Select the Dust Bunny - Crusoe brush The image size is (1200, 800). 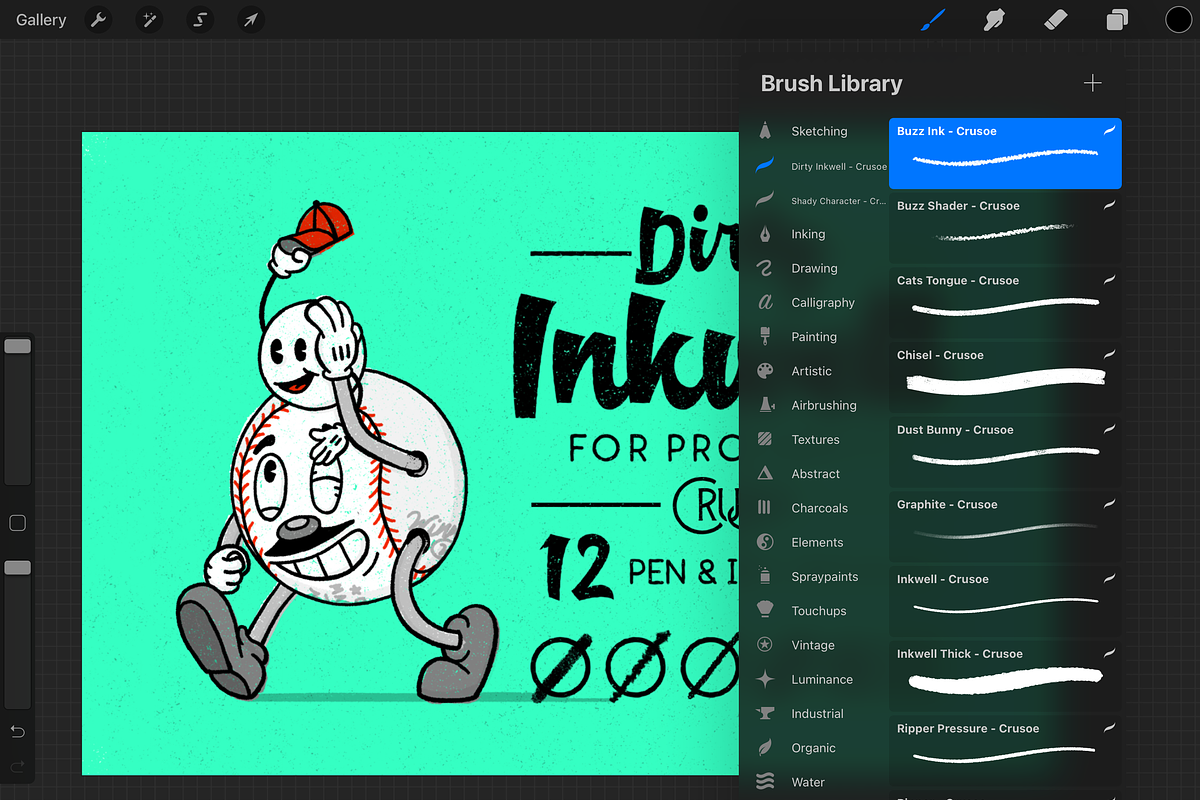point(1005,452)
